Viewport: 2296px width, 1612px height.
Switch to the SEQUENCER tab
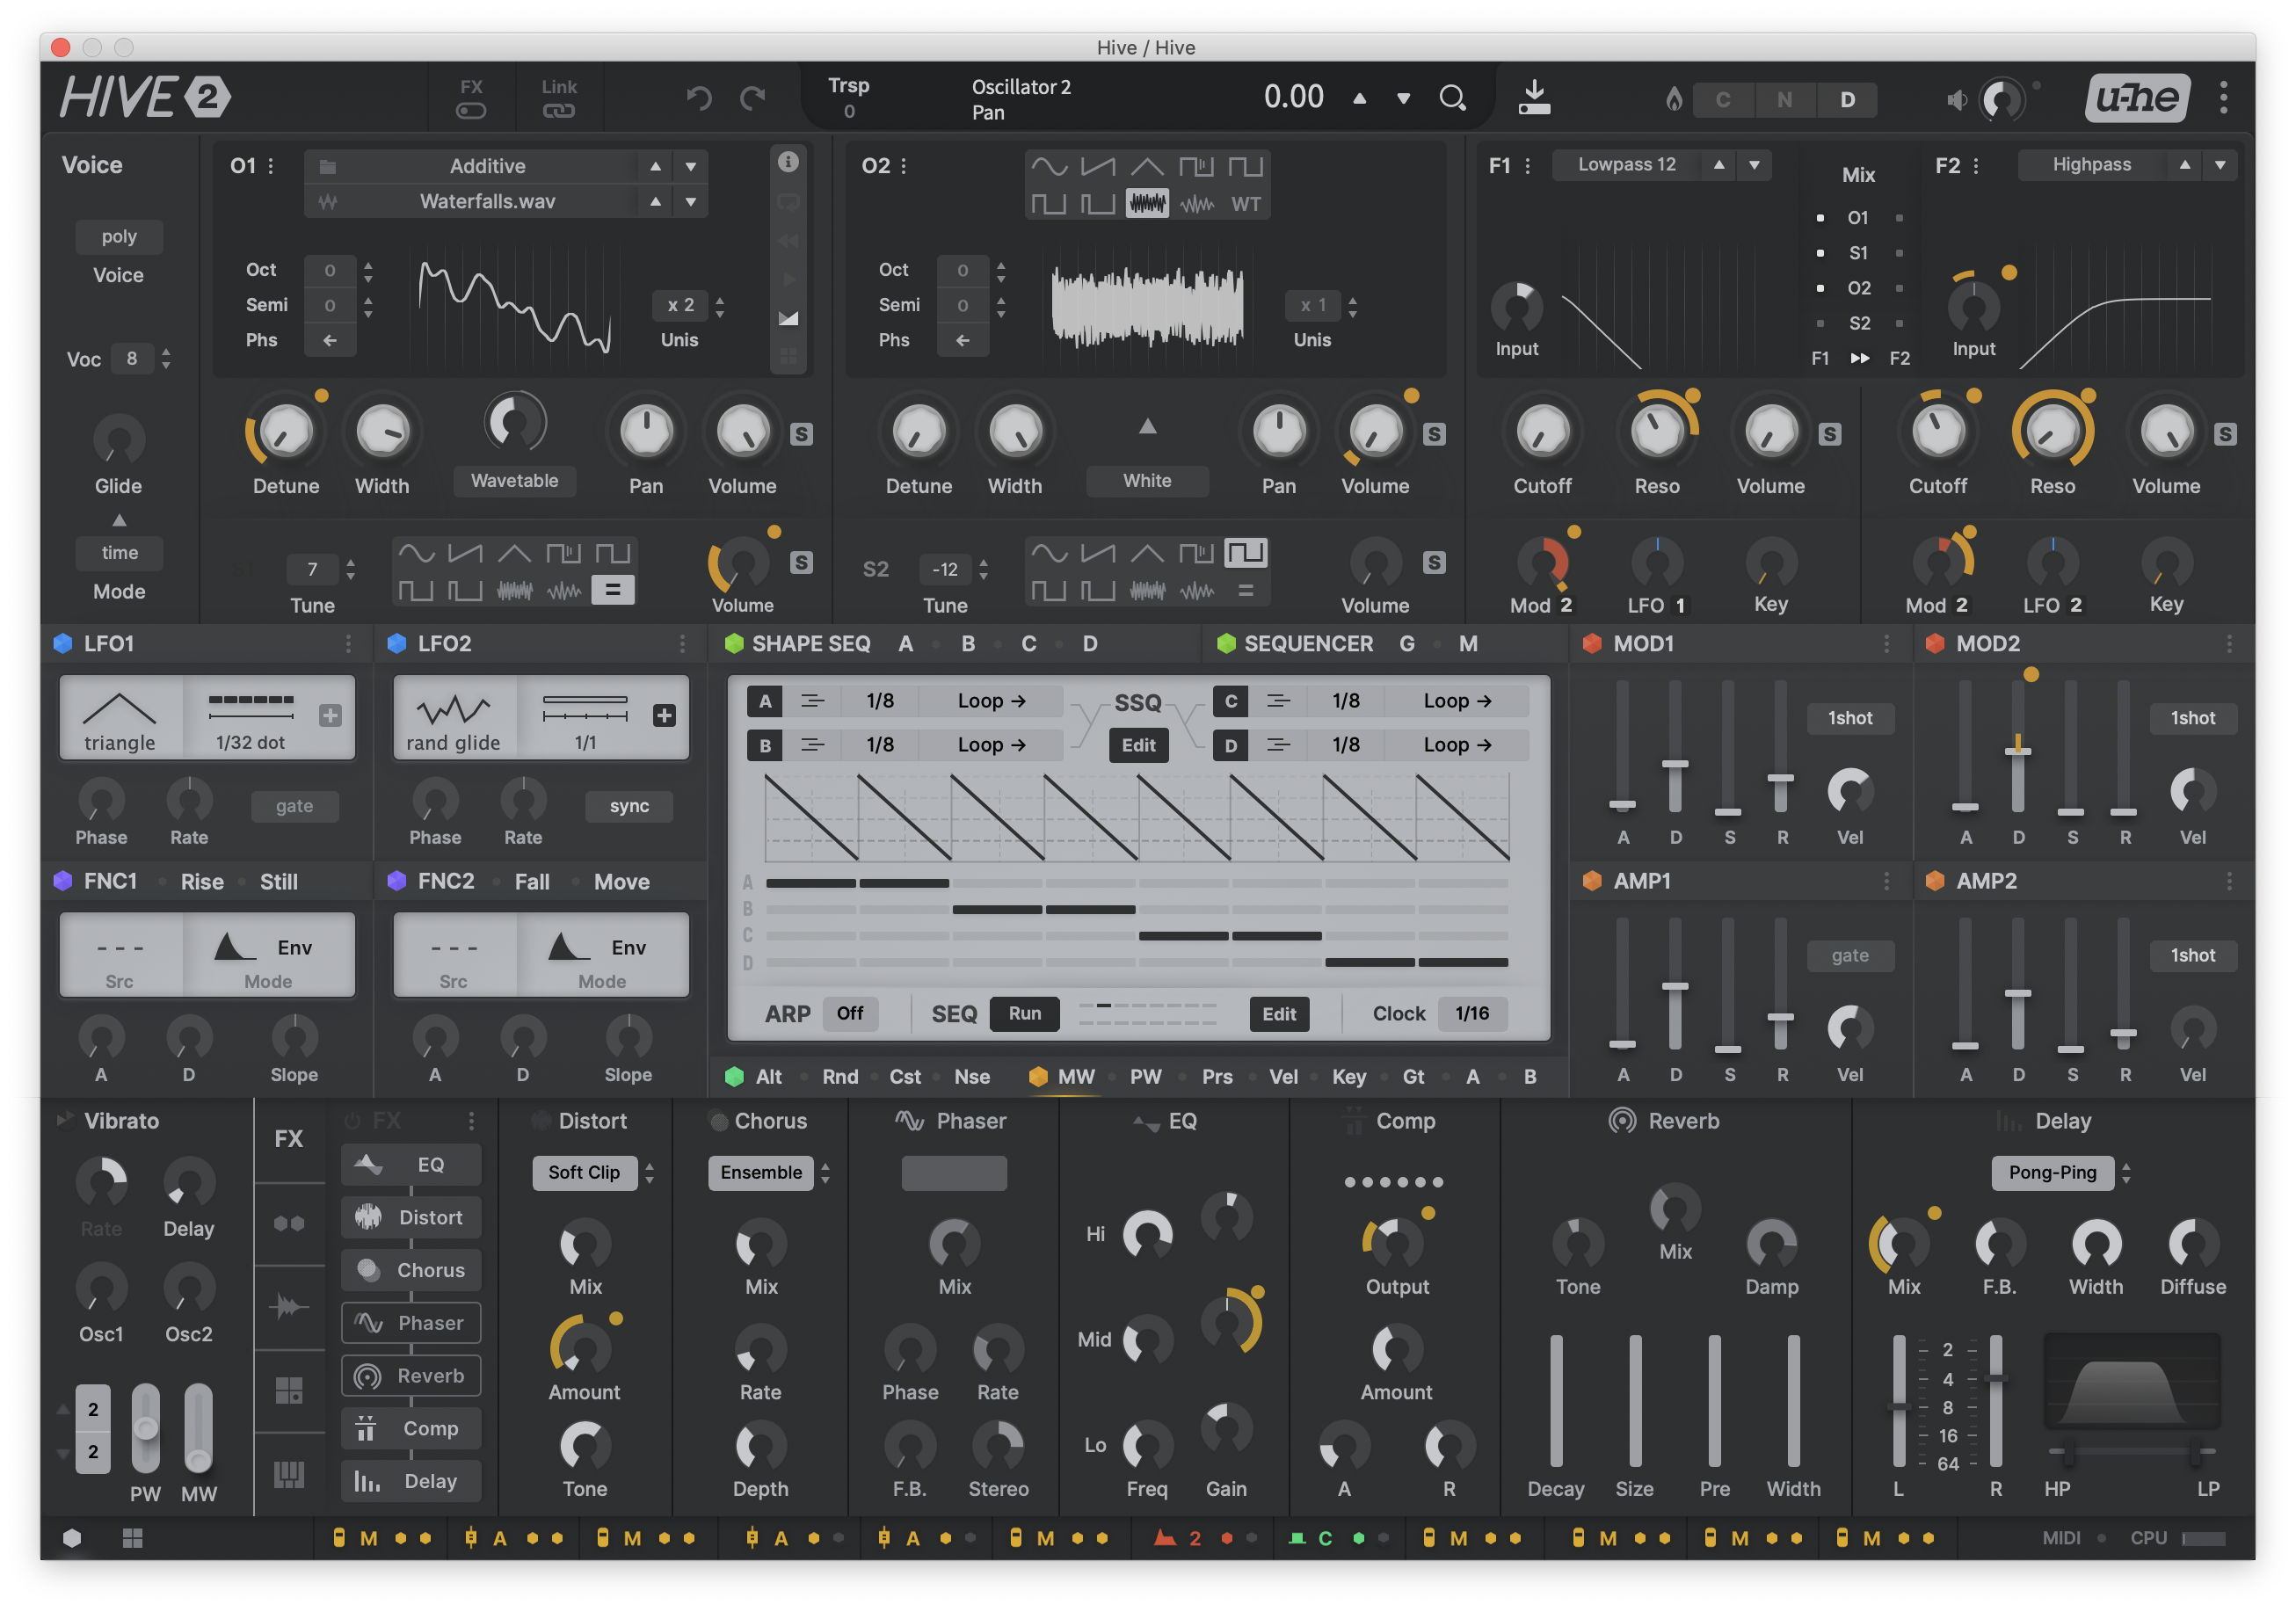click(x=1308, y=643)
